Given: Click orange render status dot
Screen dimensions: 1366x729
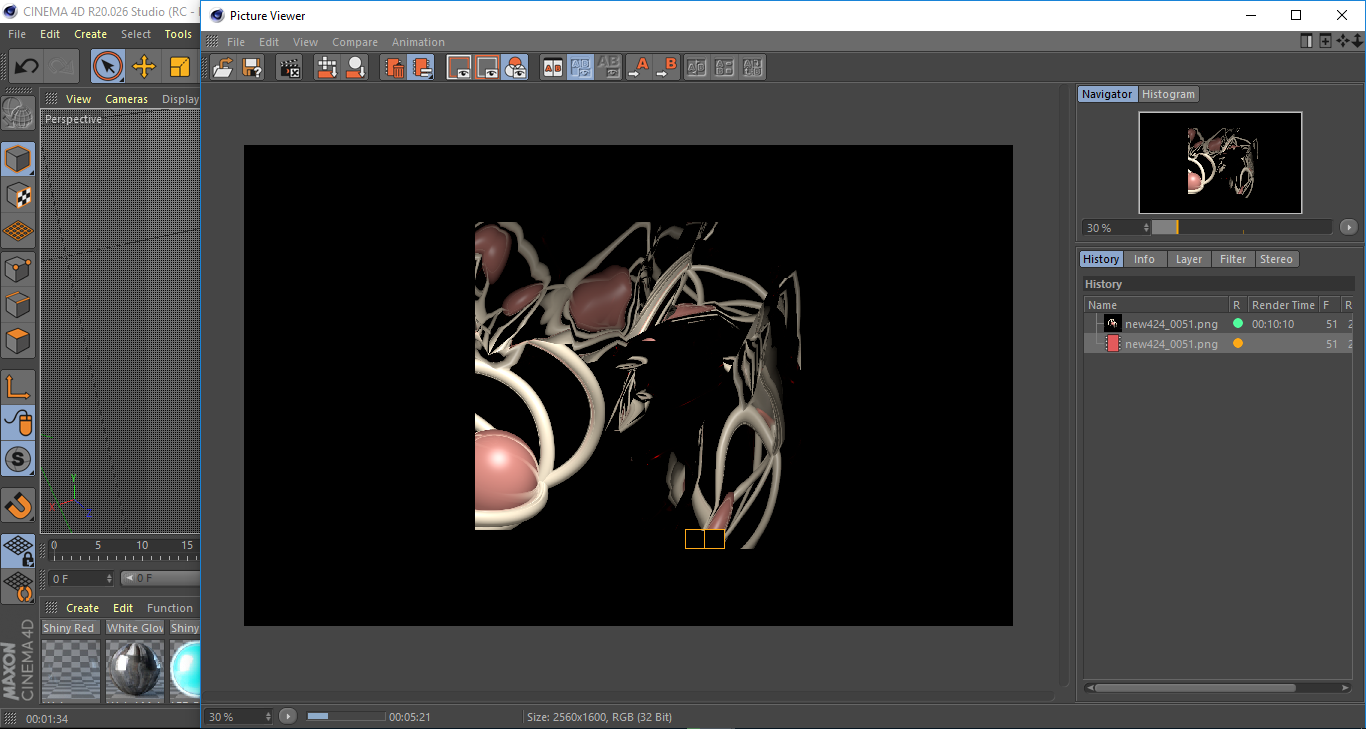Looking at the screenshot, I should tap(1238, 343).
